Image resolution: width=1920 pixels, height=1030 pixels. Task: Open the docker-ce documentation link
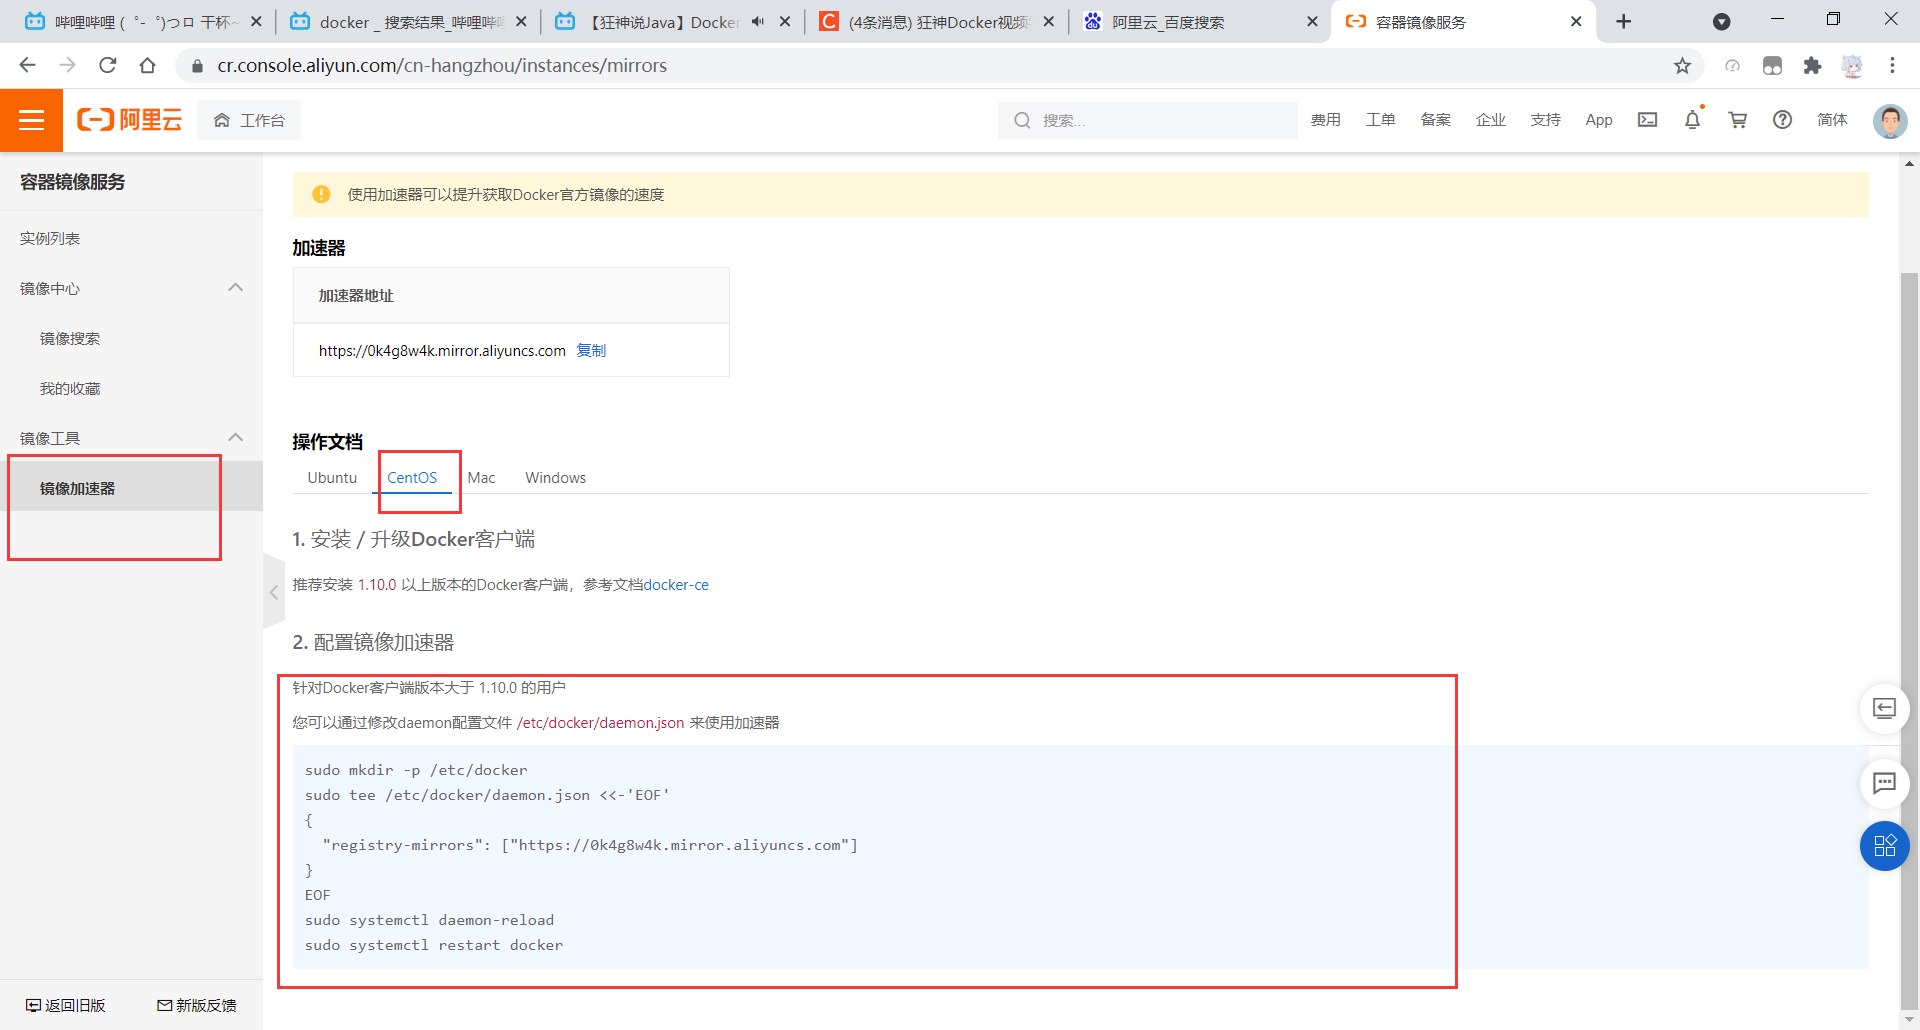[x=676, y=584]
